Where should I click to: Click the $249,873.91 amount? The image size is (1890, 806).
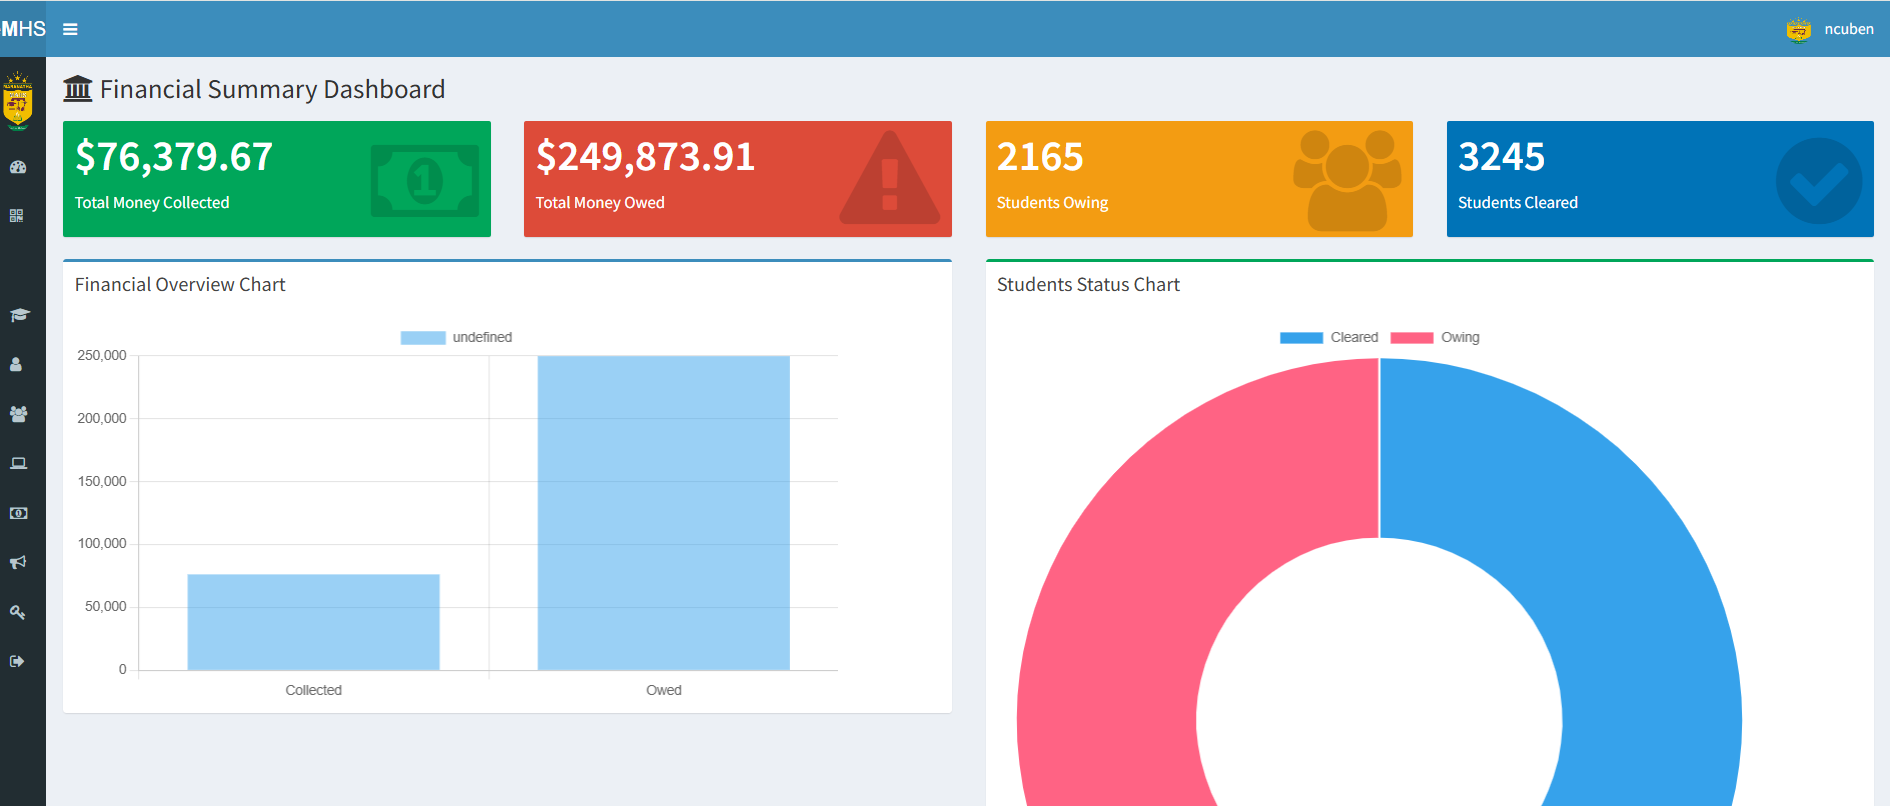[x=645, y=157]
